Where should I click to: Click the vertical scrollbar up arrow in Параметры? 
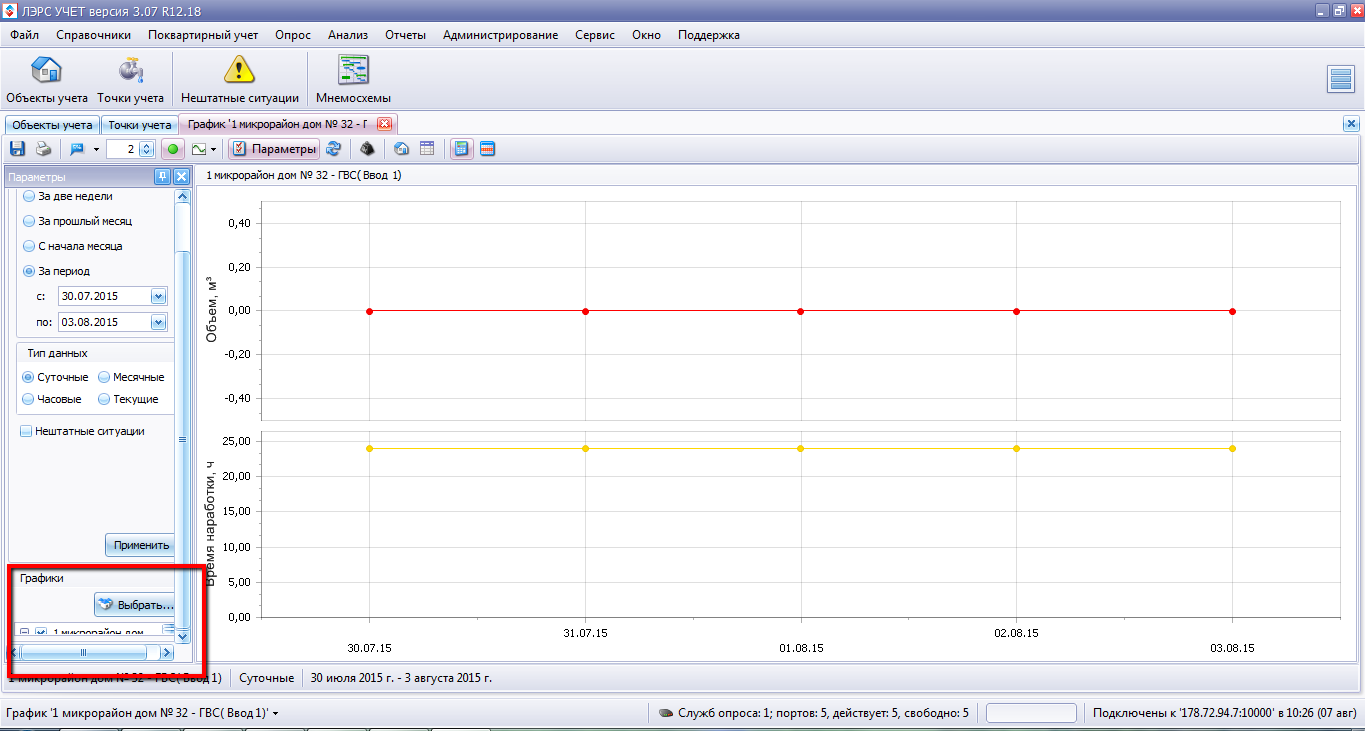coord(182,197)
